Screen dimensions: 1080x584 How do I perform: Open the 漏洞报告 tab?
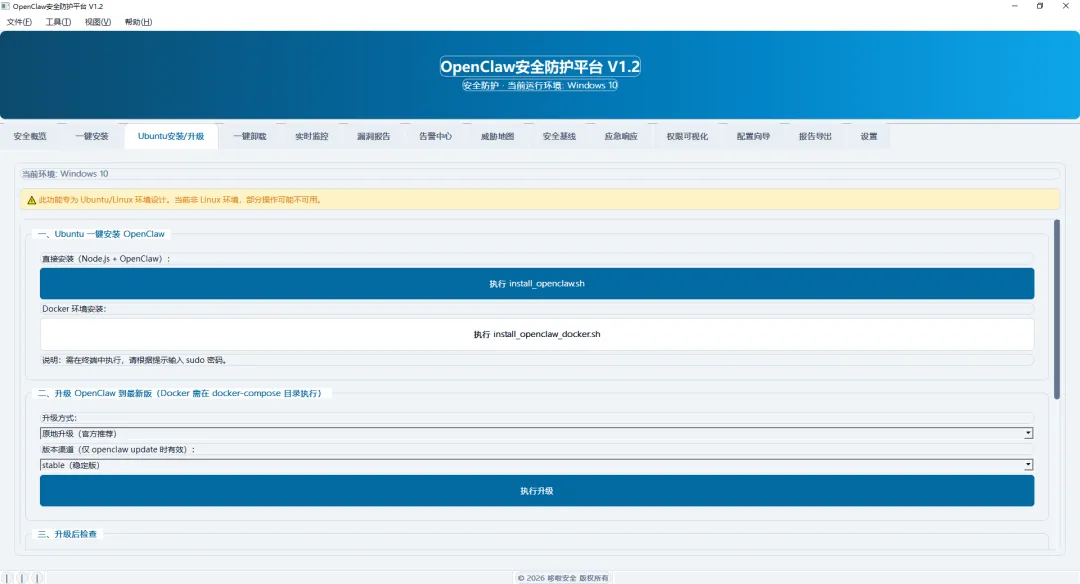(x=374, y=136)
